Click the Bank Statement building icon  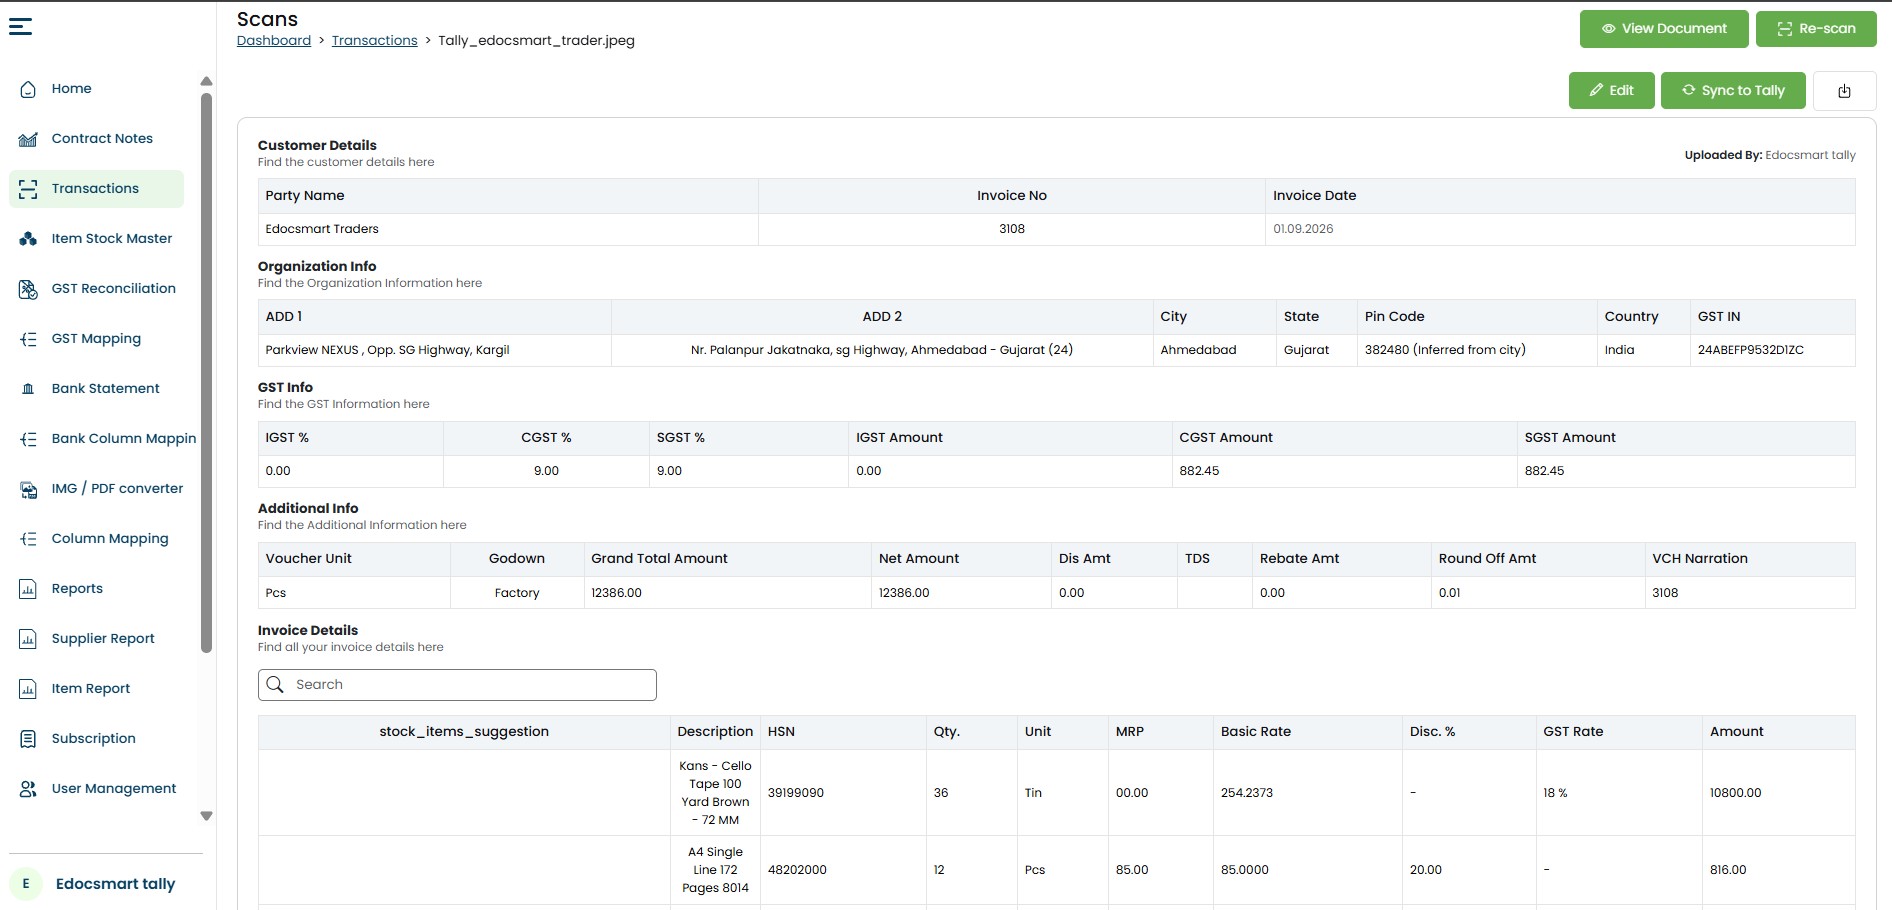click(28, 389)
